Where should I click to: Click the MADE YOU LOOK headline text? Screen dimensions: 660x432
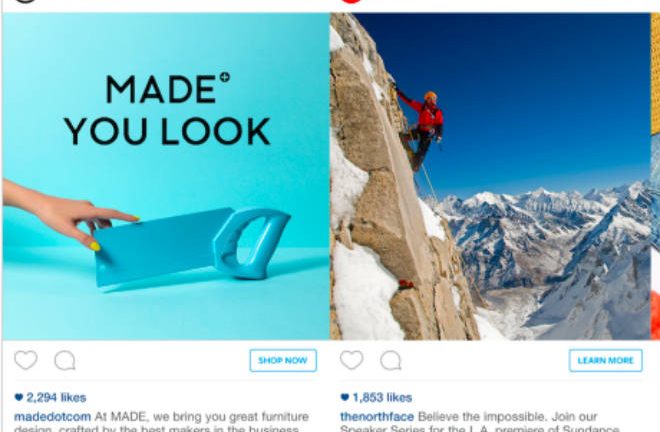(x=168, y=109)
